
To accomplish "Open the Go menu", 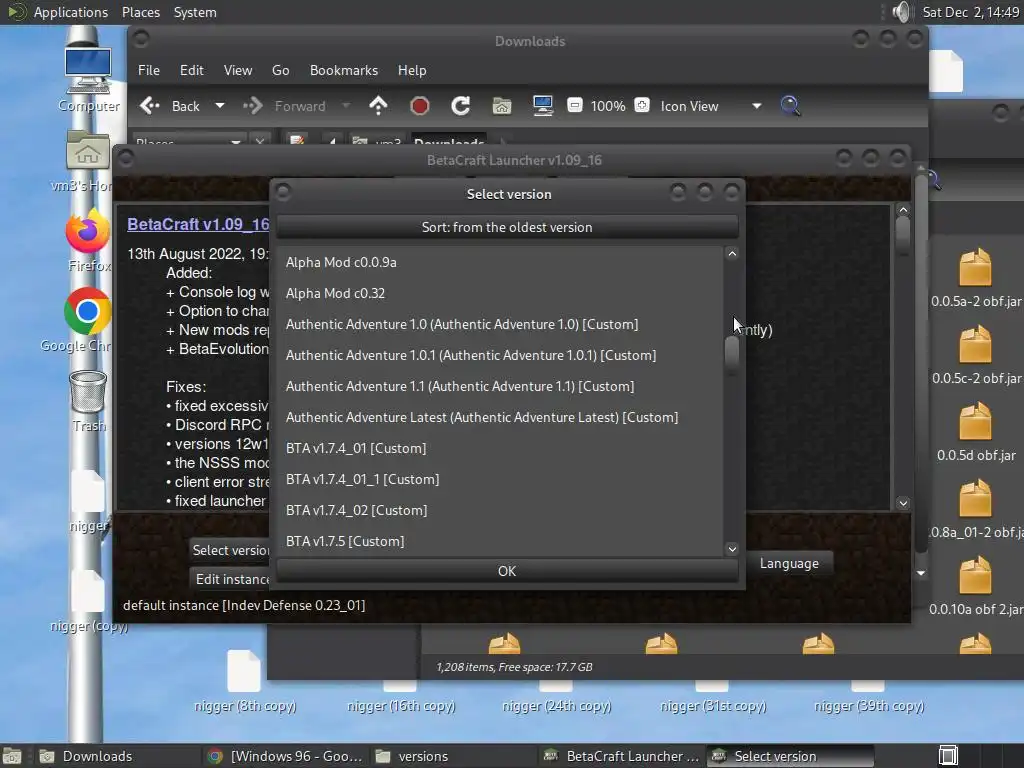I will tap(280, 70).
